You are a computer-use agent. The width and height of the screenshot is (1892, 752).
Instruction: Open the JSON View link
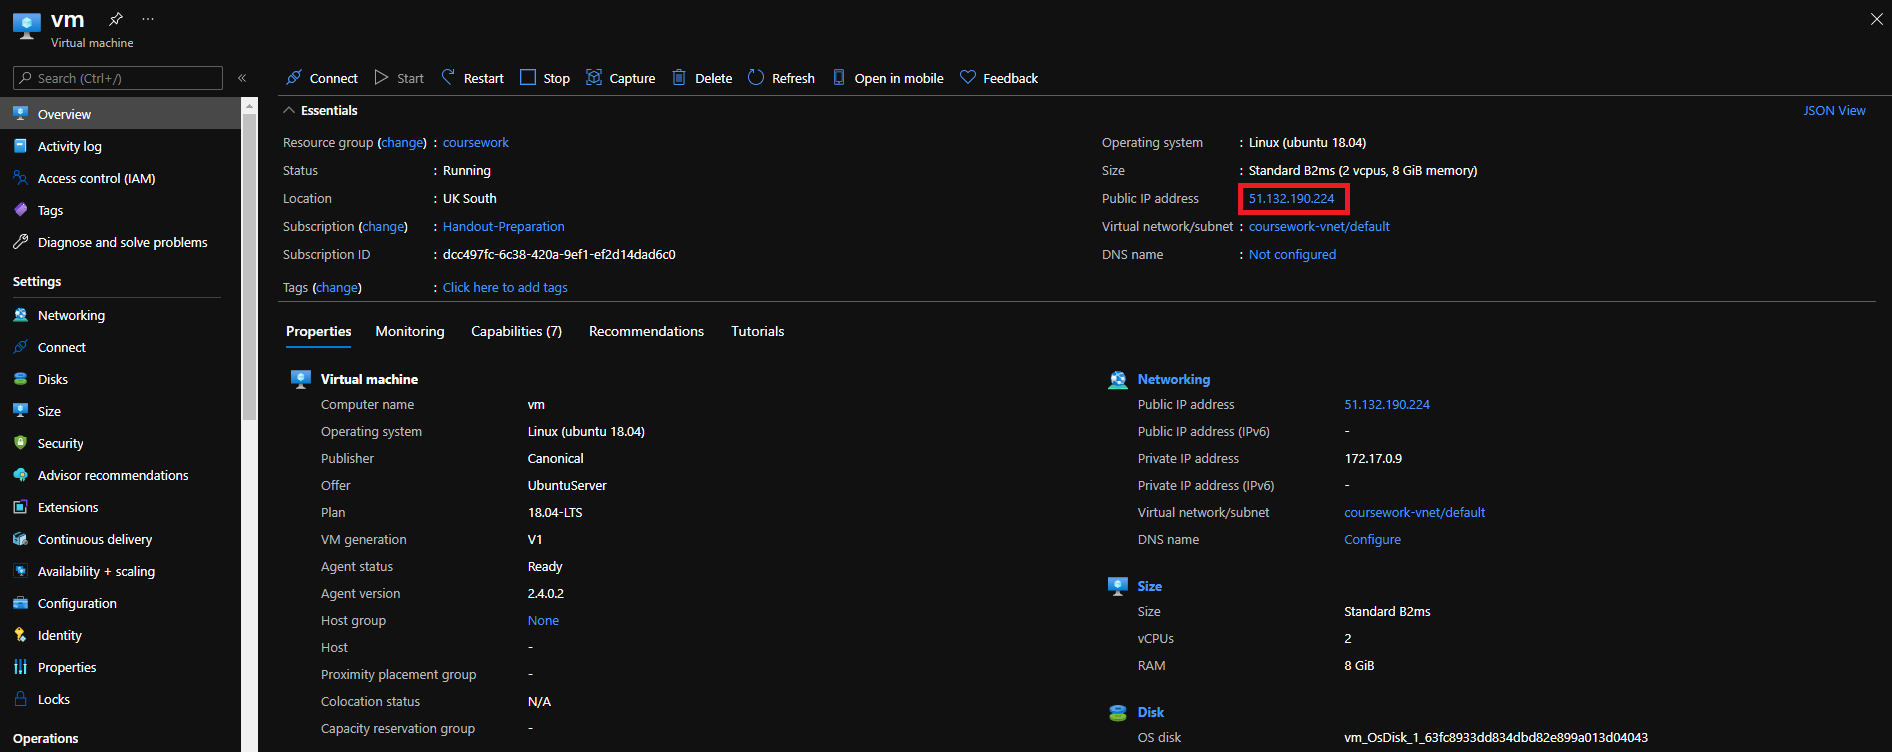[1834, 111]
